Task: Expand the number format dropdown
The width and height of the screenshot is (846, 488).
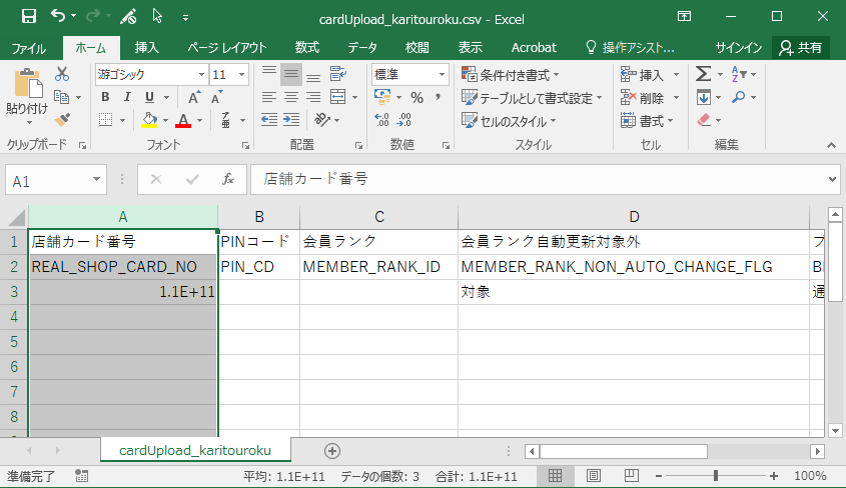Action: 442,74
